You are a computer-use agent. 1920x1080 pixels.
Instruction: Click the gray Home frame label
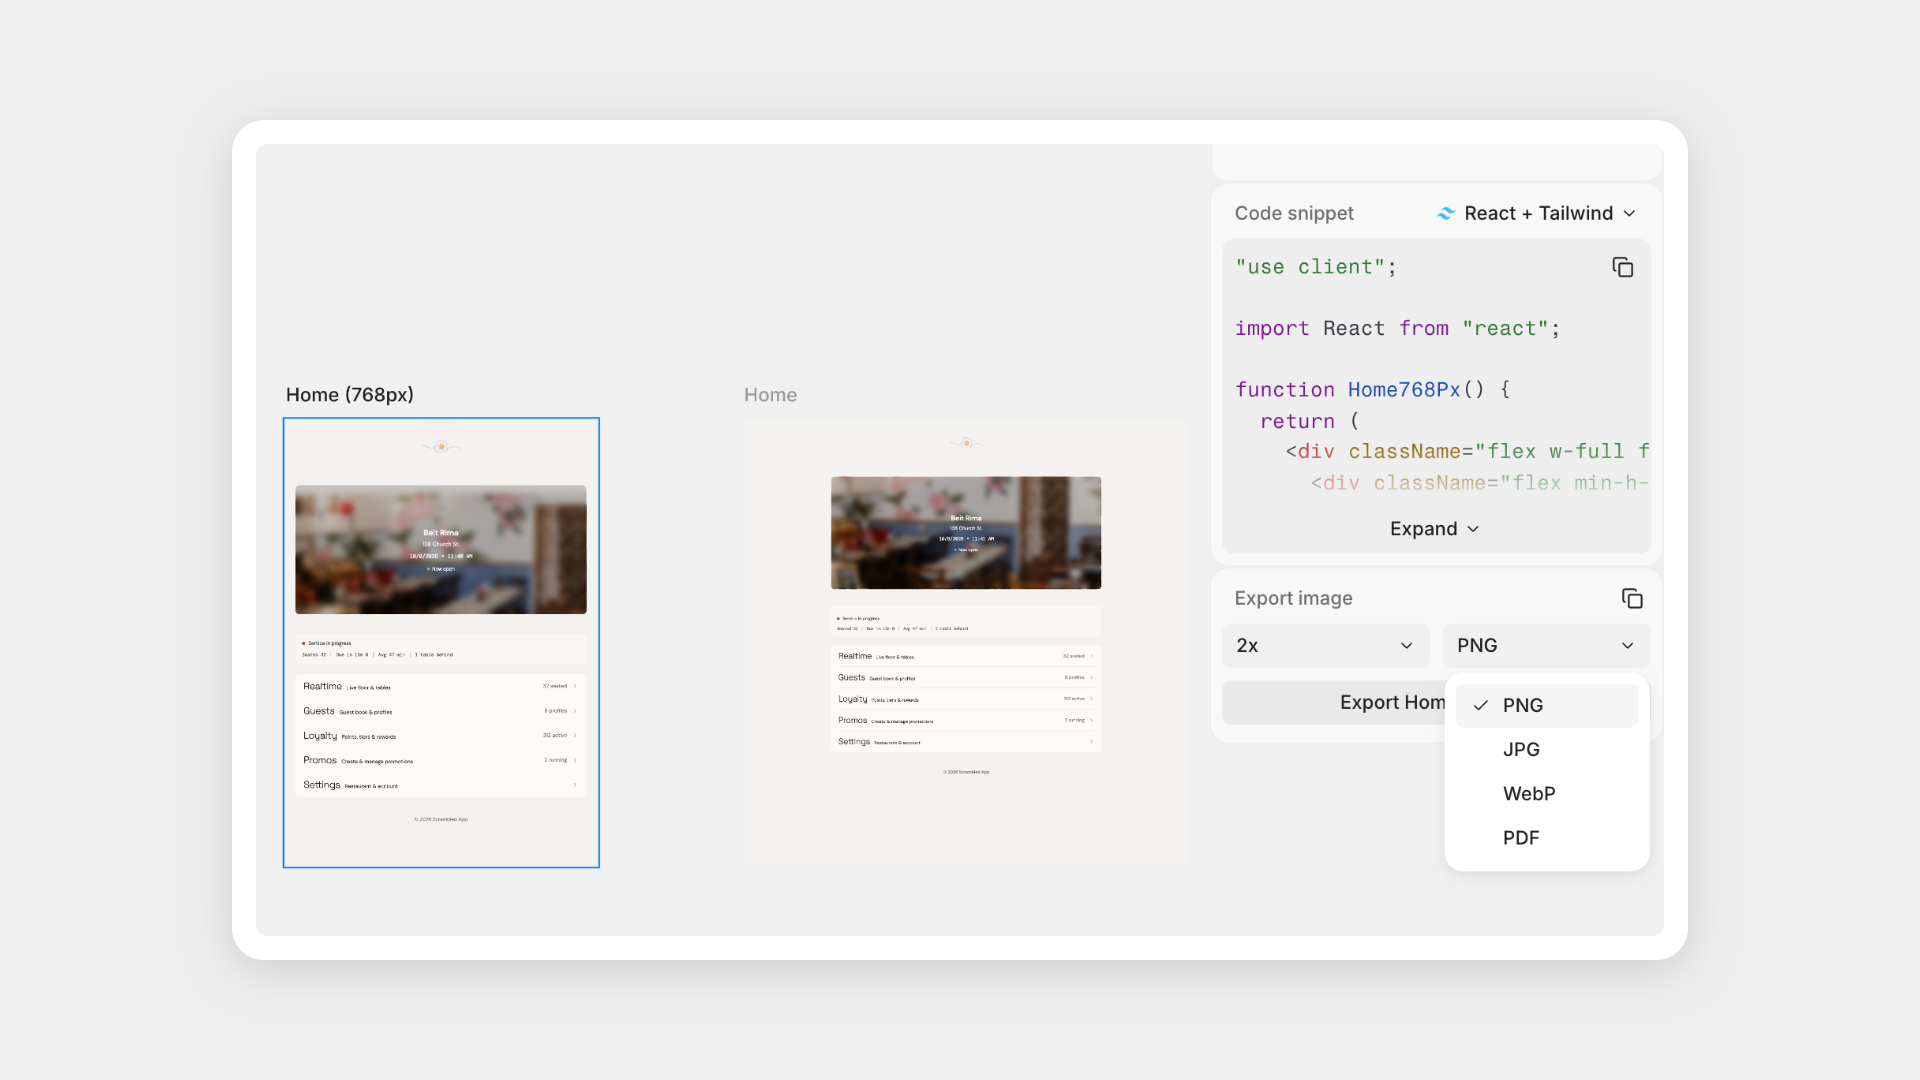(770, 395)
